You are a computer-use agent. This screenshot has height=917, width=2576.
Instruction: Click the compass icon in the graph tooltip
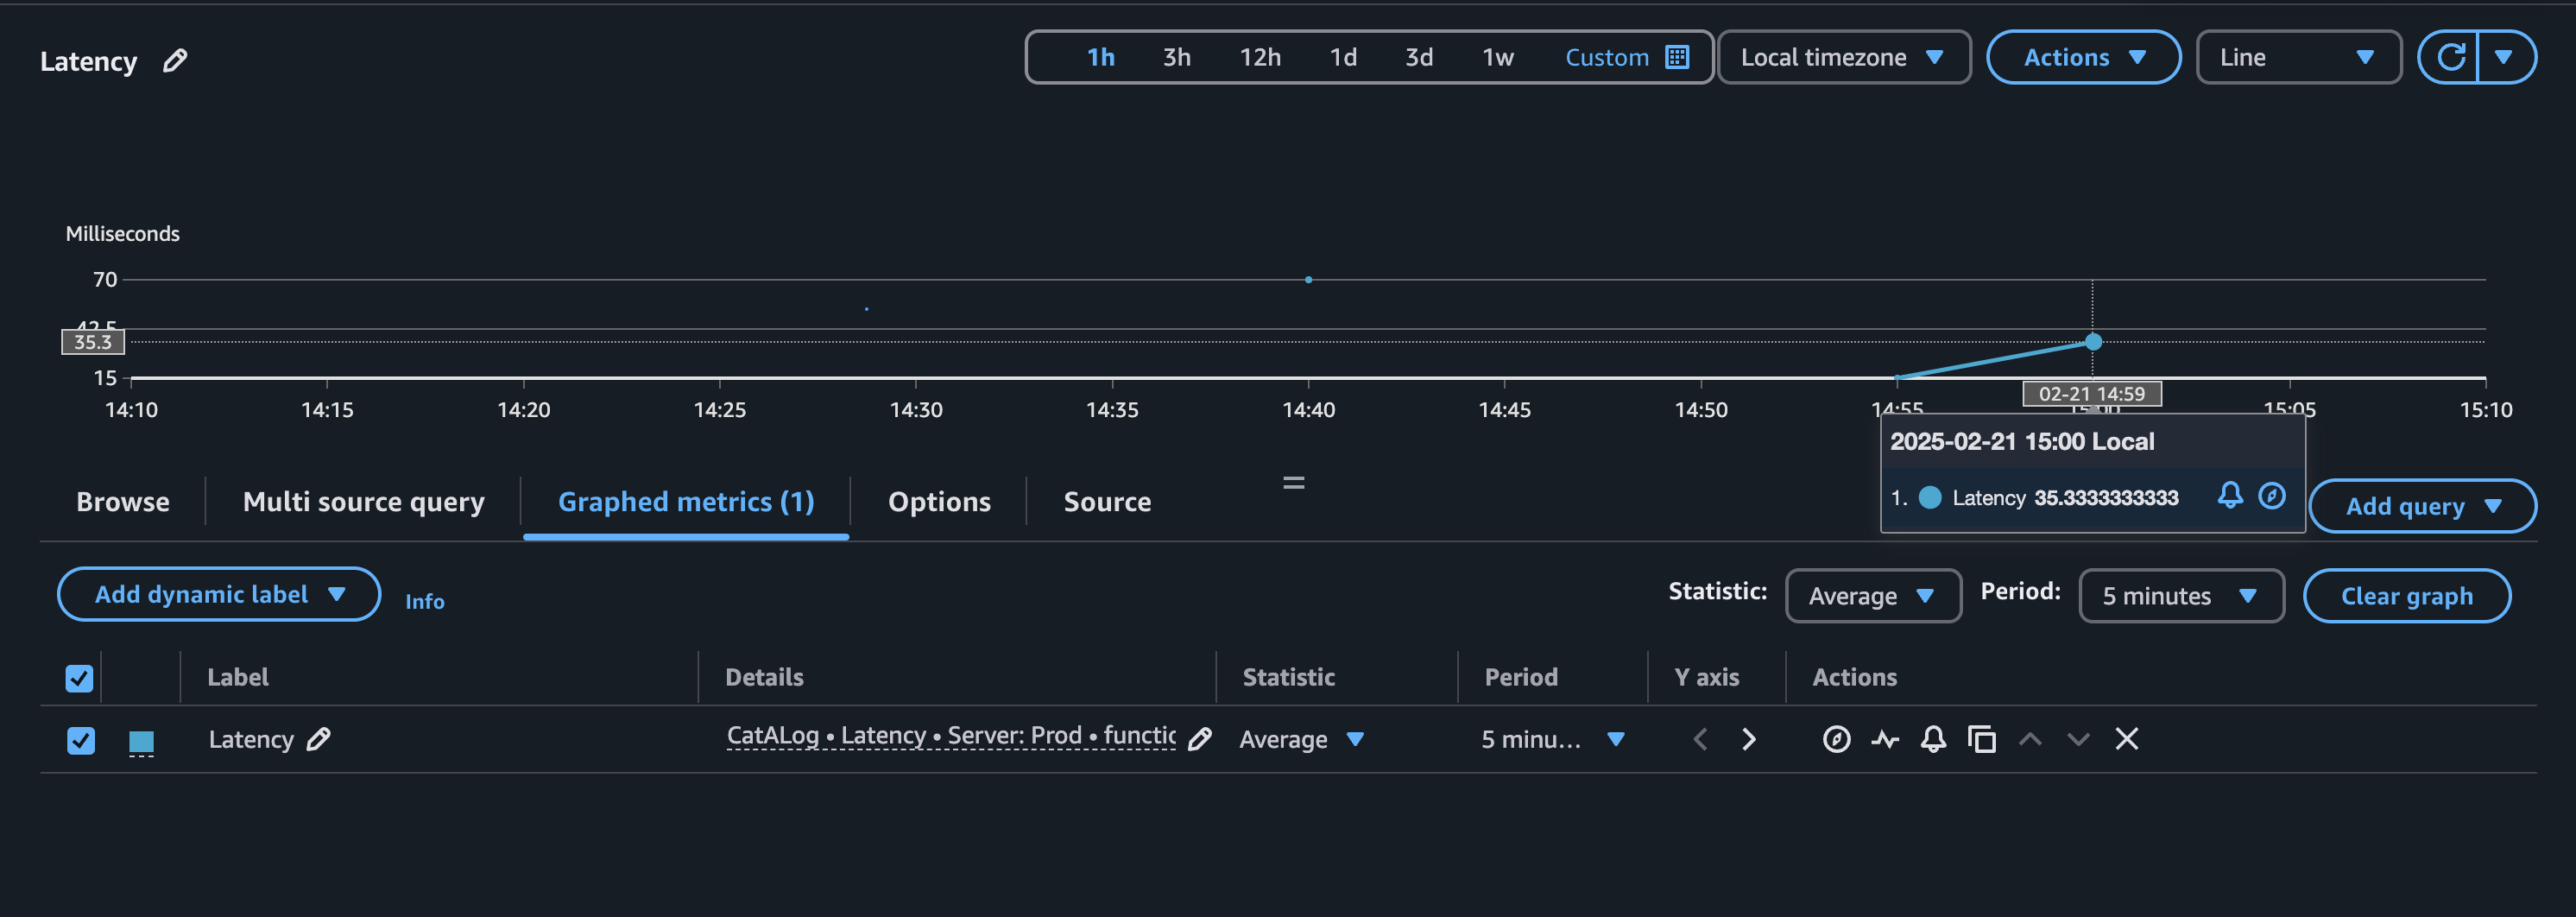point(2272,496)
